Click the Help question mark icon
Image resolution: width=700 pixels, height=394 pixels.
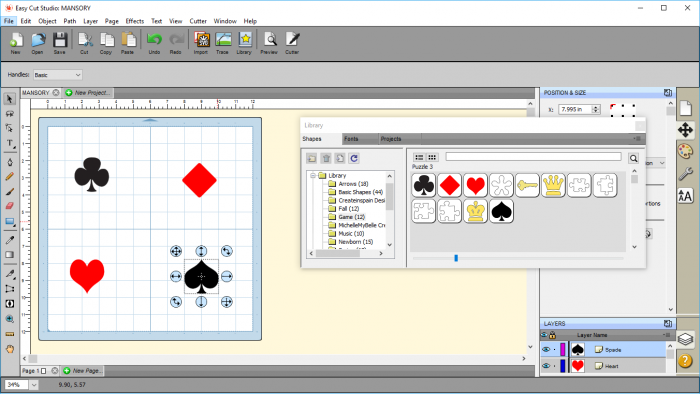[685, 360]
